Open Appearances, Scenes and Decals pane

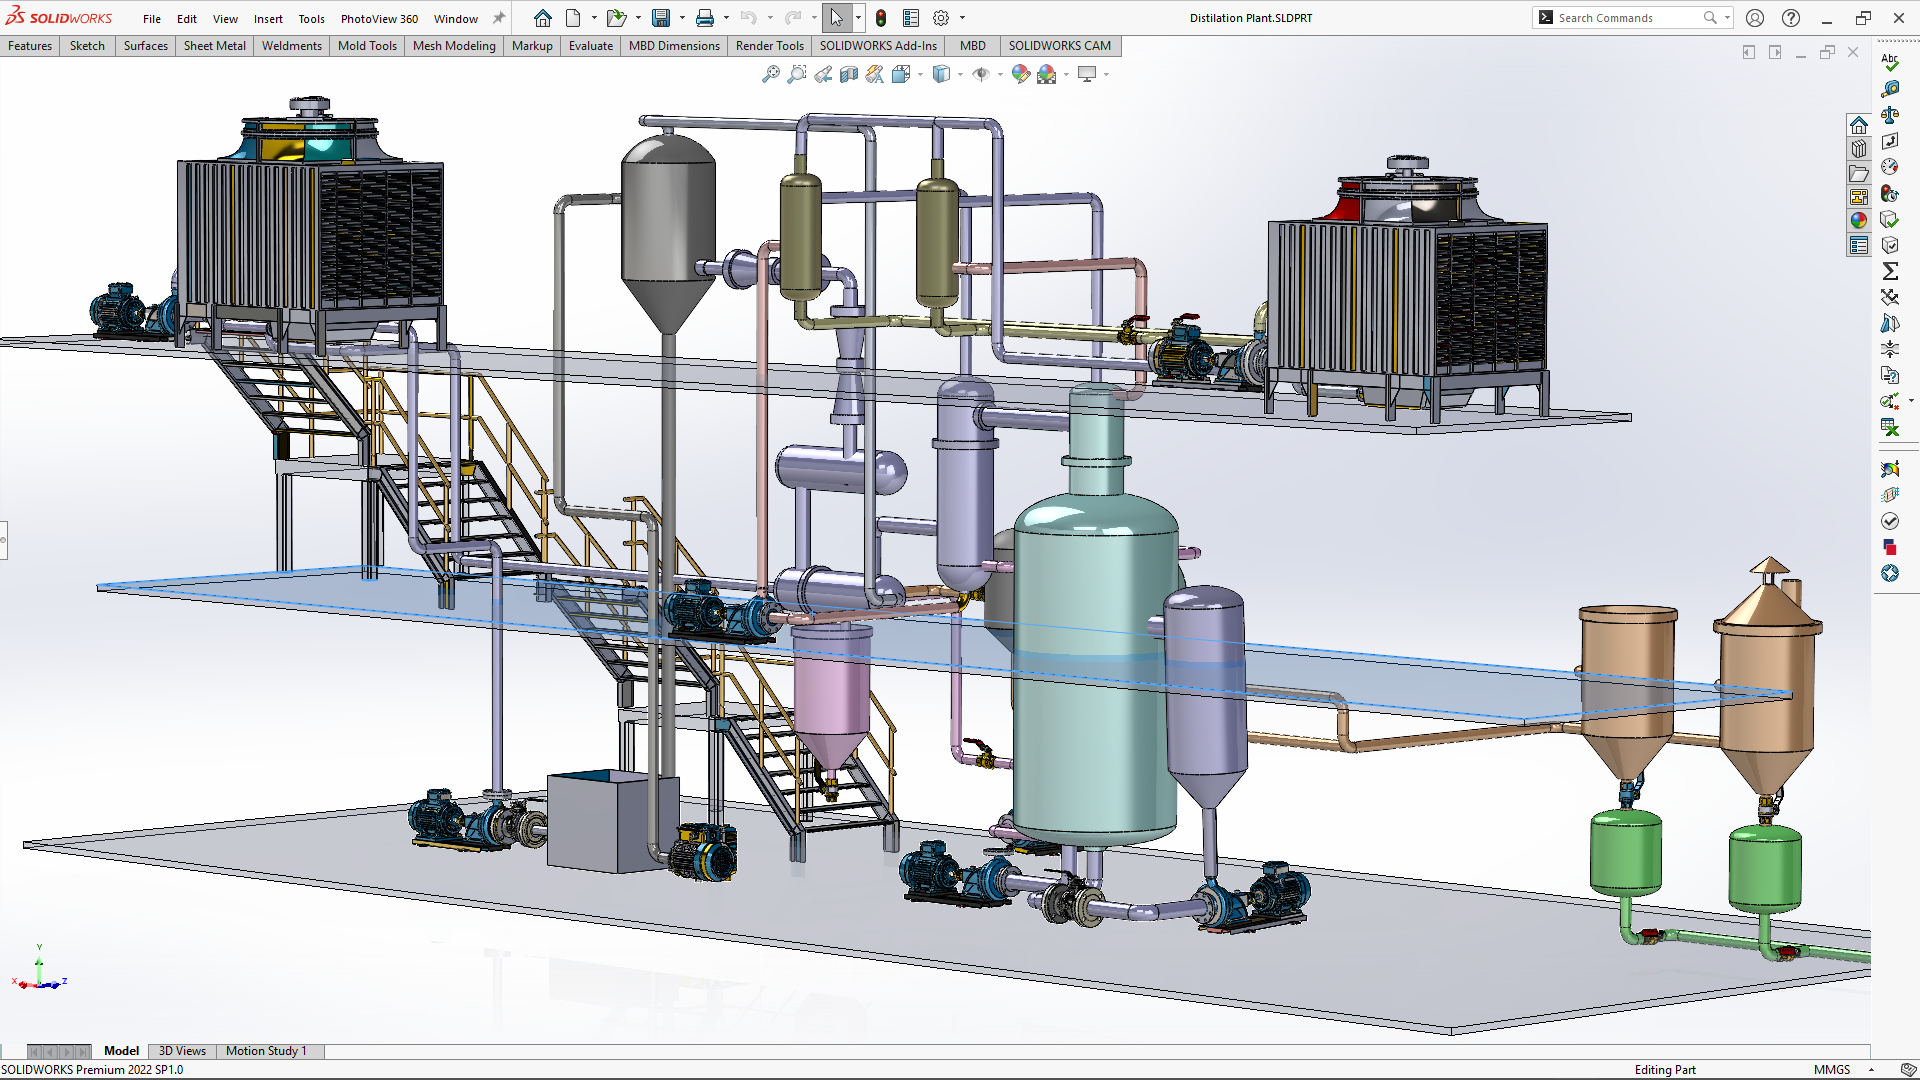pyautogui.click(x=1859, y=221)
